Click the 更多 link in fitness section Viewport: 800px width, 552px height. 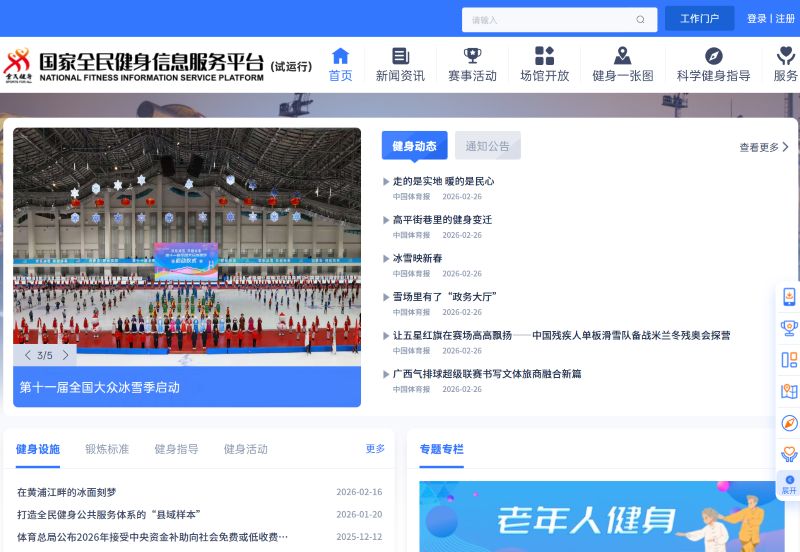tap(375, 449)
